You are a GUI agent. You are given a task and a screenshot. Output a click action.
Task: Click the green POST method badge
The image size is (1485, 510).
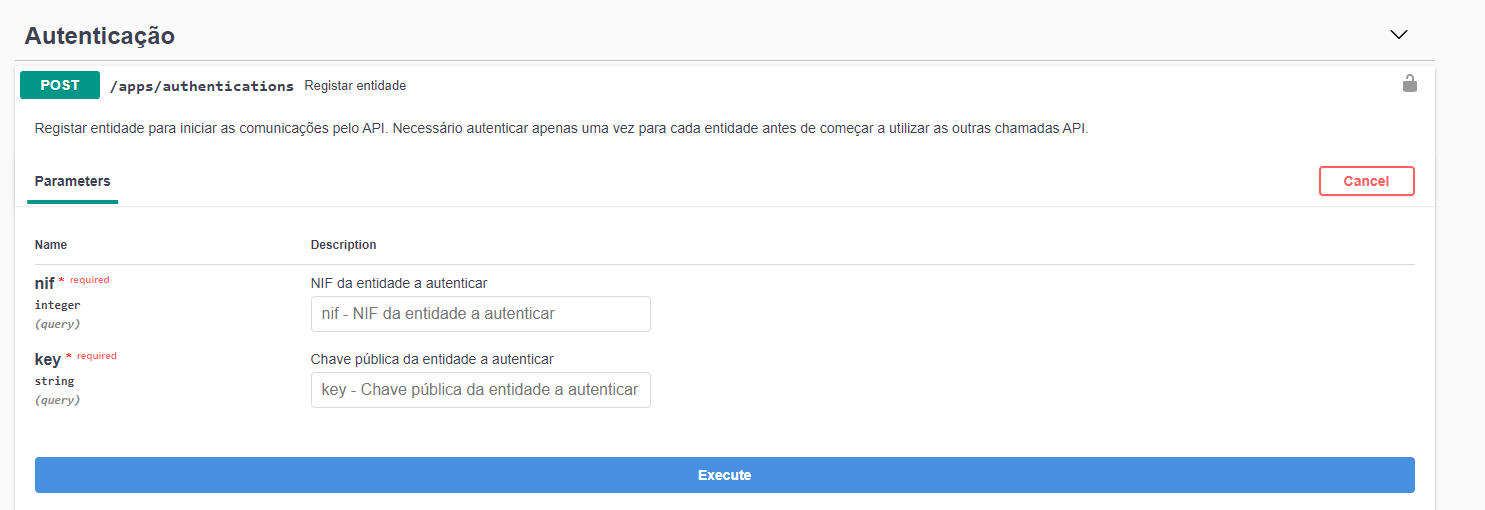click(x=60, y=85)
